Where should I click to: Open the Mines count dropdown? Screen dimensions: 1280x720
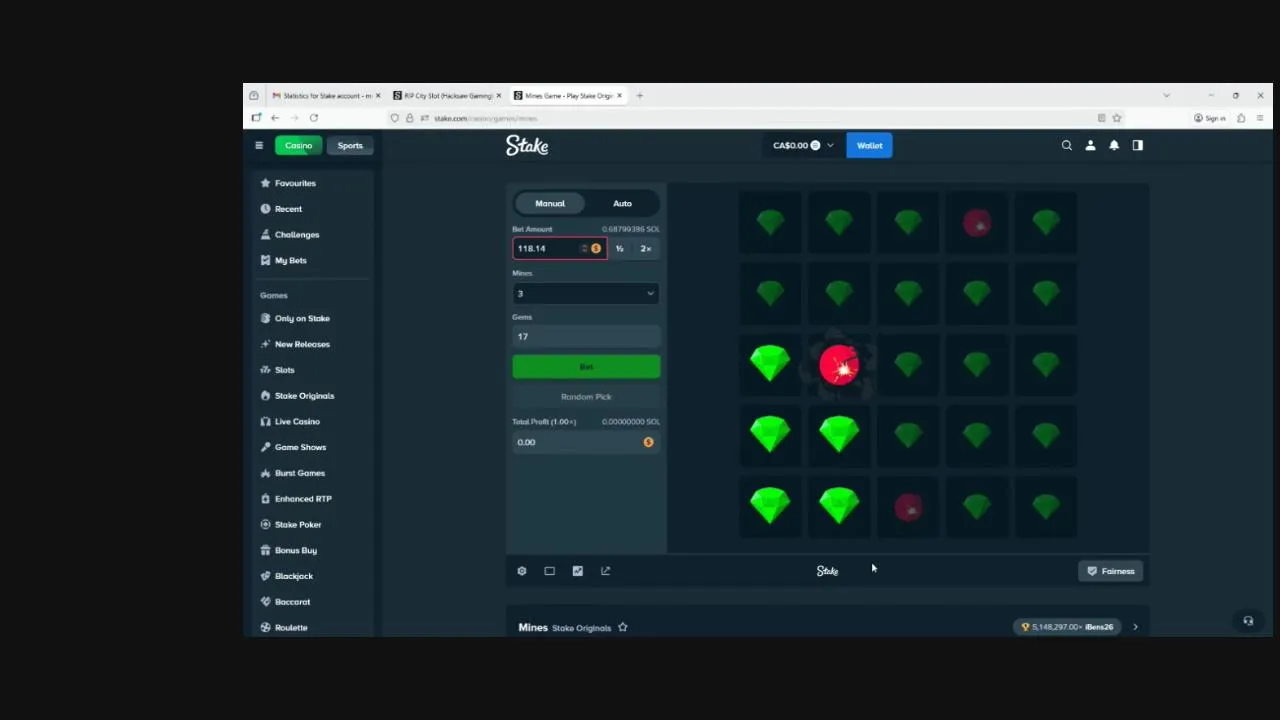pyautogui.click(x=586, y=293)
